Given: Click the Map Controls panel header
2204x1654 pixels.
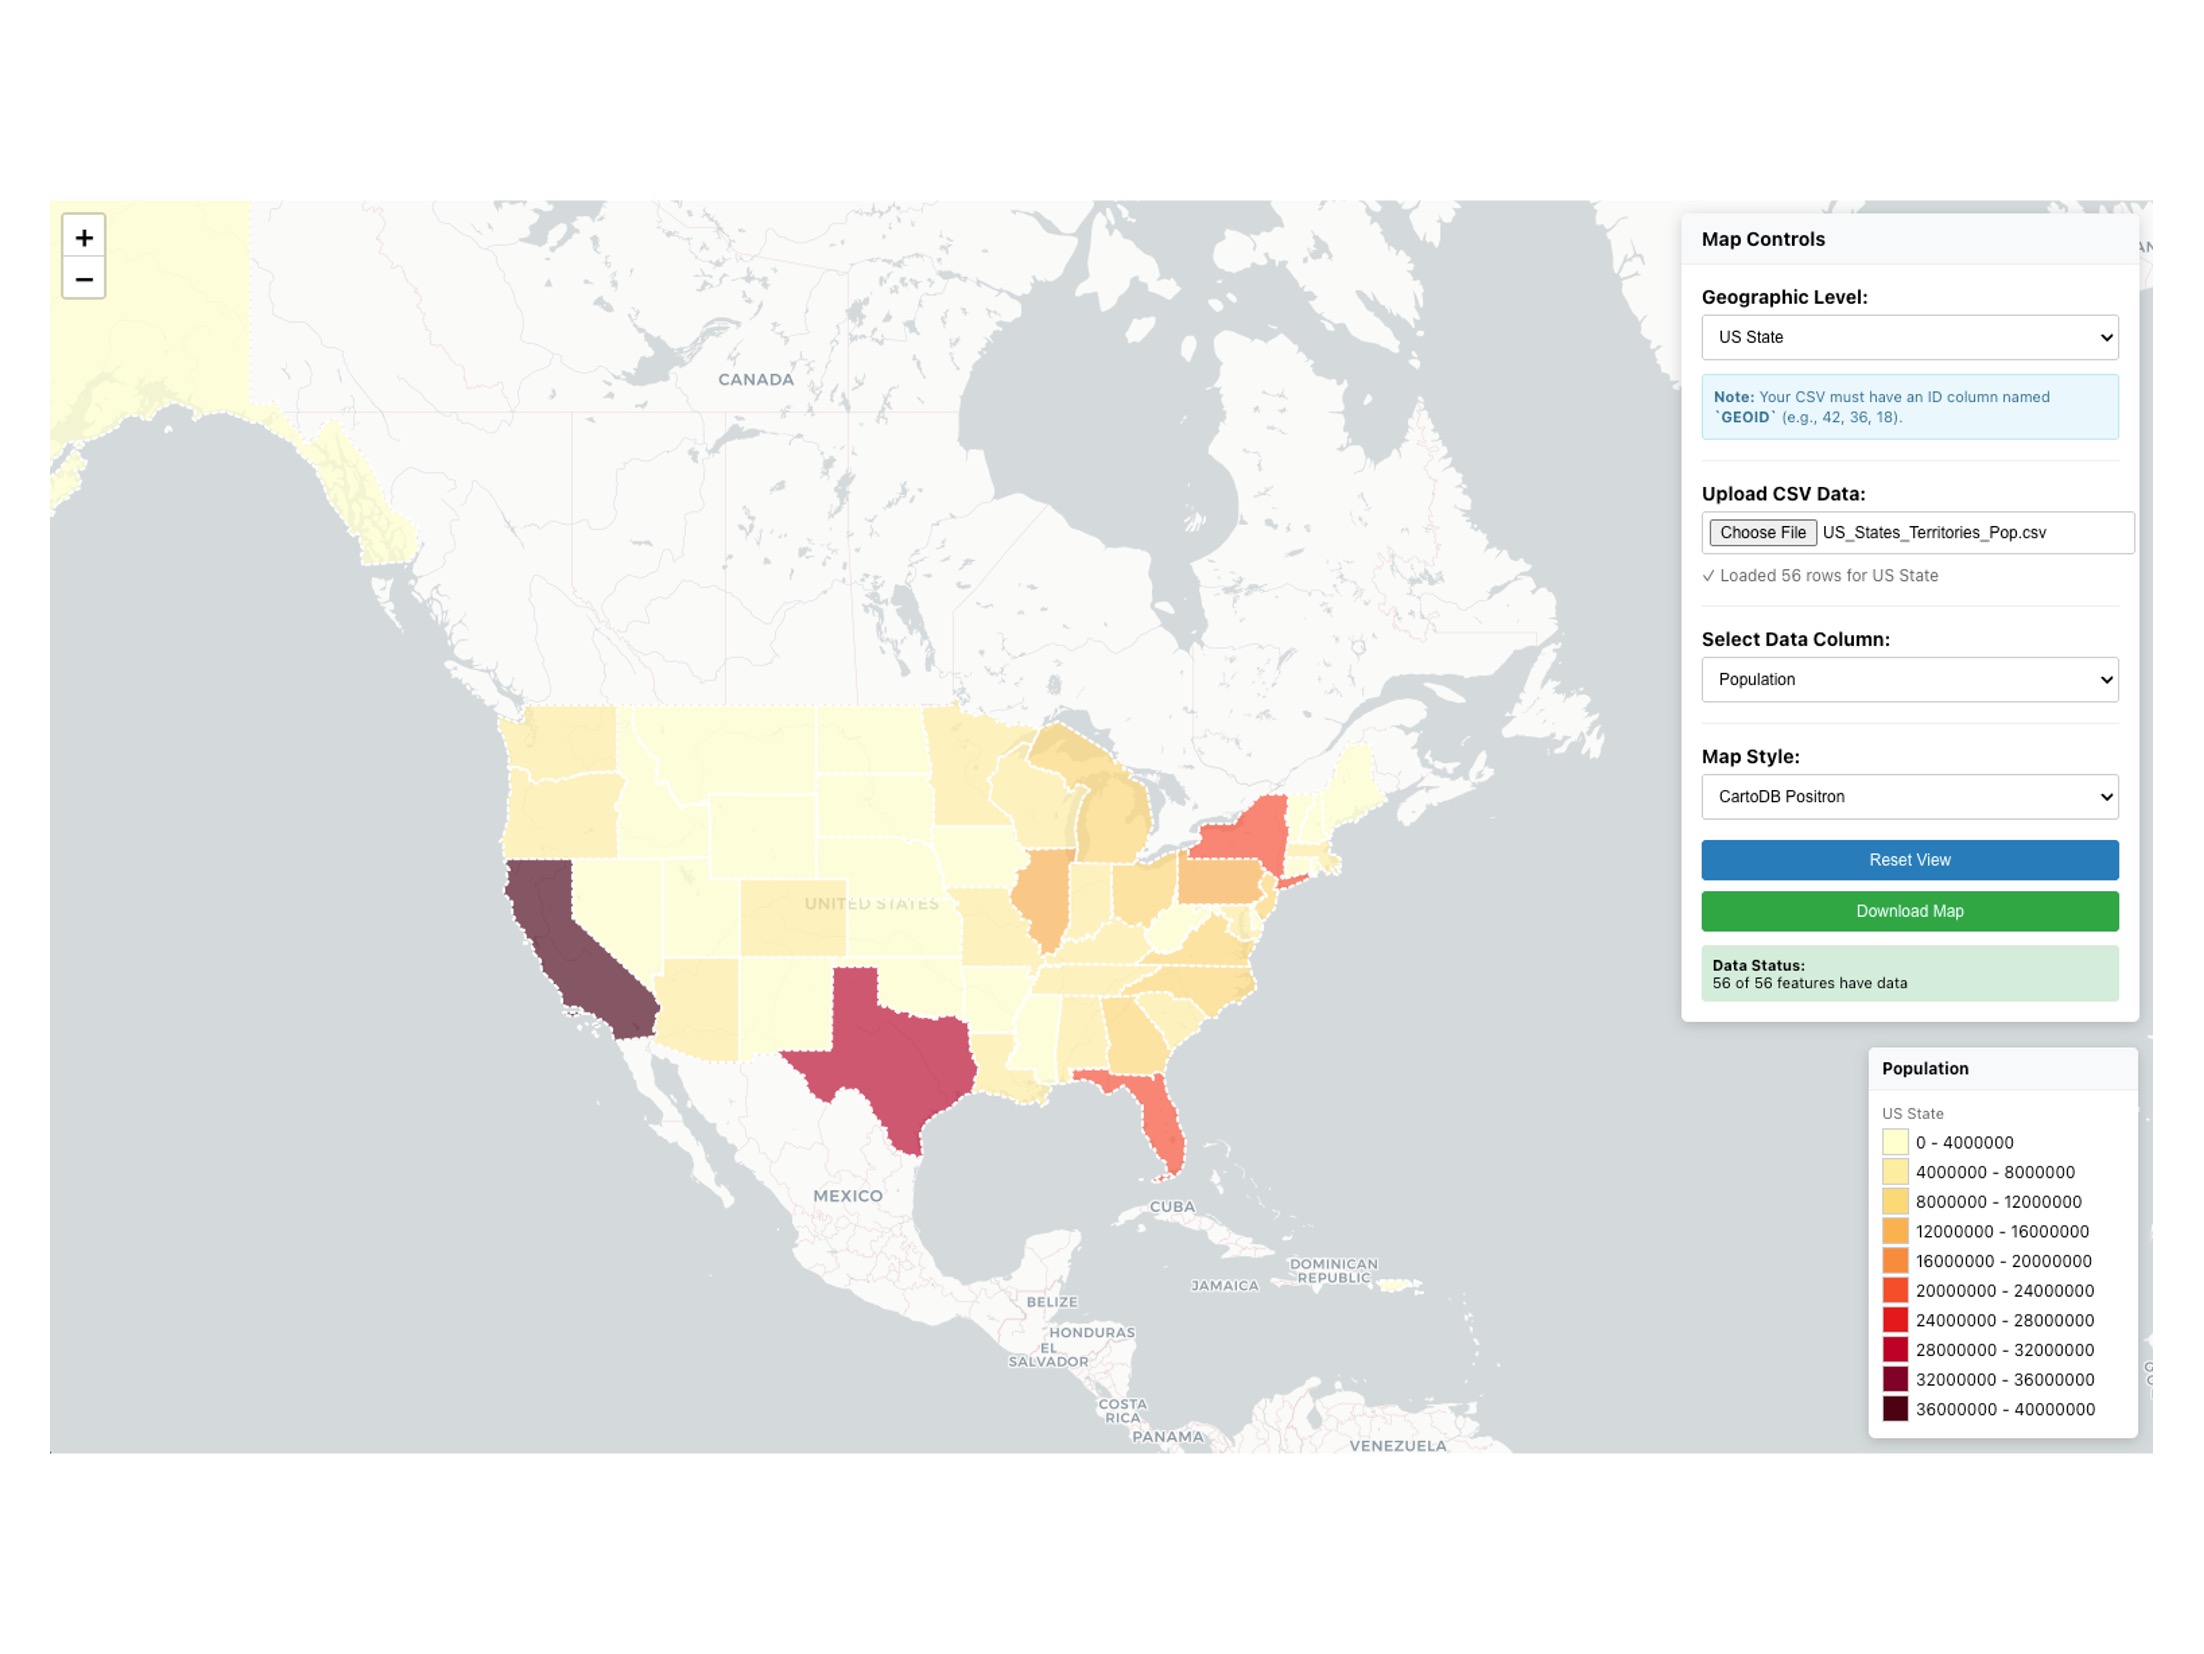Looking at the screenshot, I should click(x=1762, y=239).
